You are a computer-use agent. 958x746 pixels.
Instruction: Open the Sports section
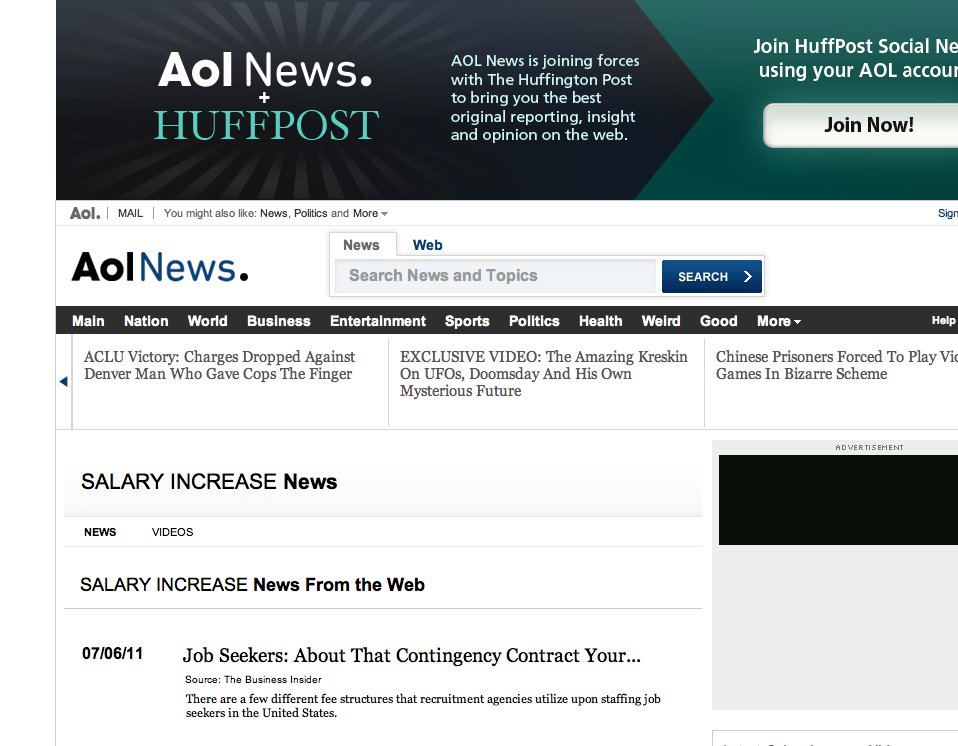467,321
